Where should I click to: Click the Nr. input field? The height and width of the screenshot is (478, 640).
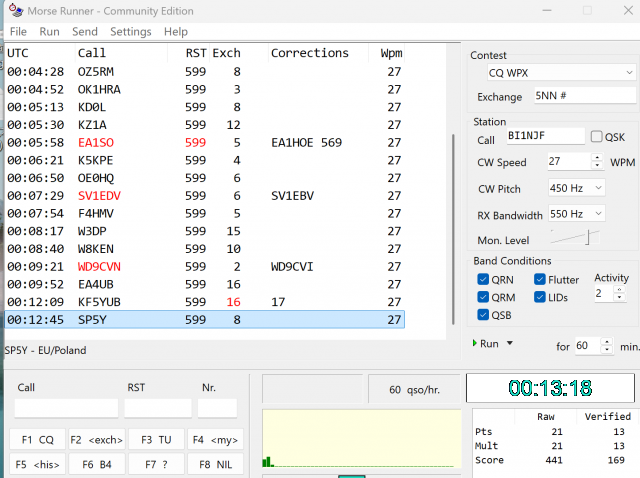click(x=217, y=408)
